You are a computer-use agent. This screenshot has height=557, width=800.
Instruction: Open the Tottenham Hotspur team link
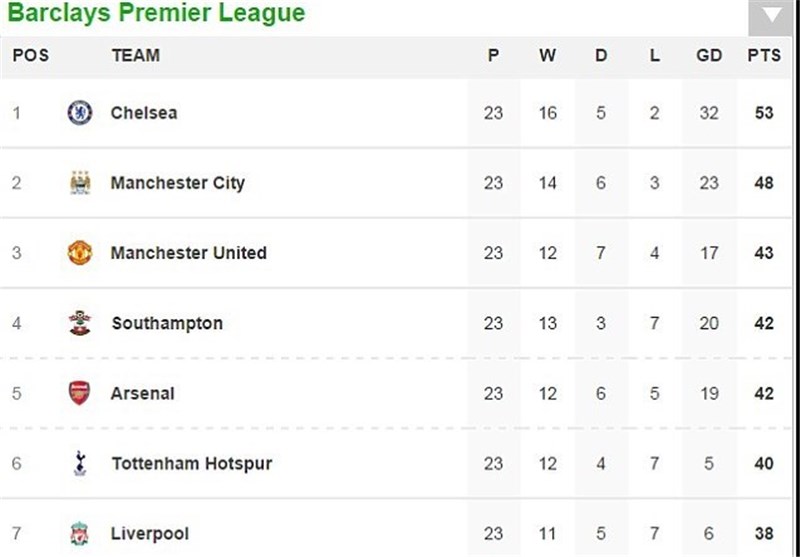click(191, 463)
